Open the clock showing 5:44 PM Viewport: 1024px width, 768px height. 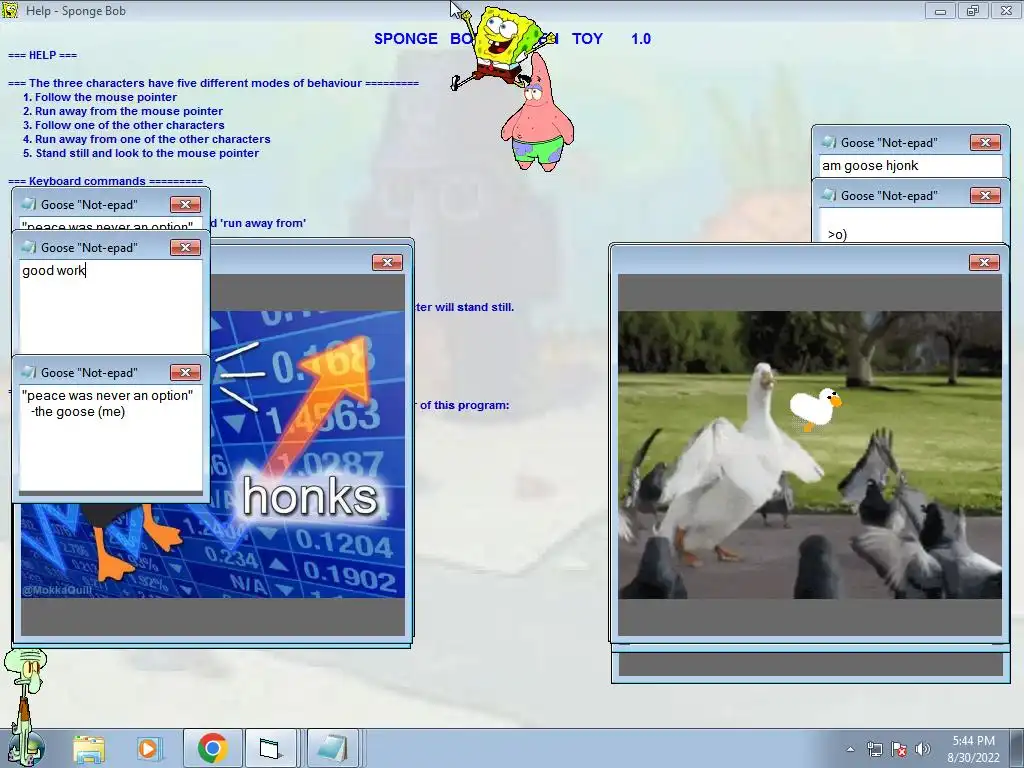[973, 749]
